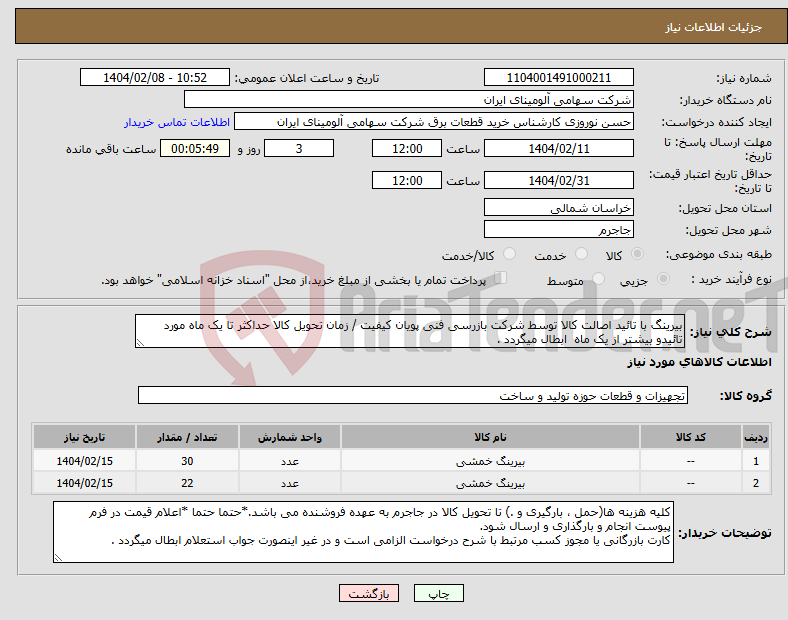Click the response deadline time 12:00 field
788x620 pixels.
[407, 149]
